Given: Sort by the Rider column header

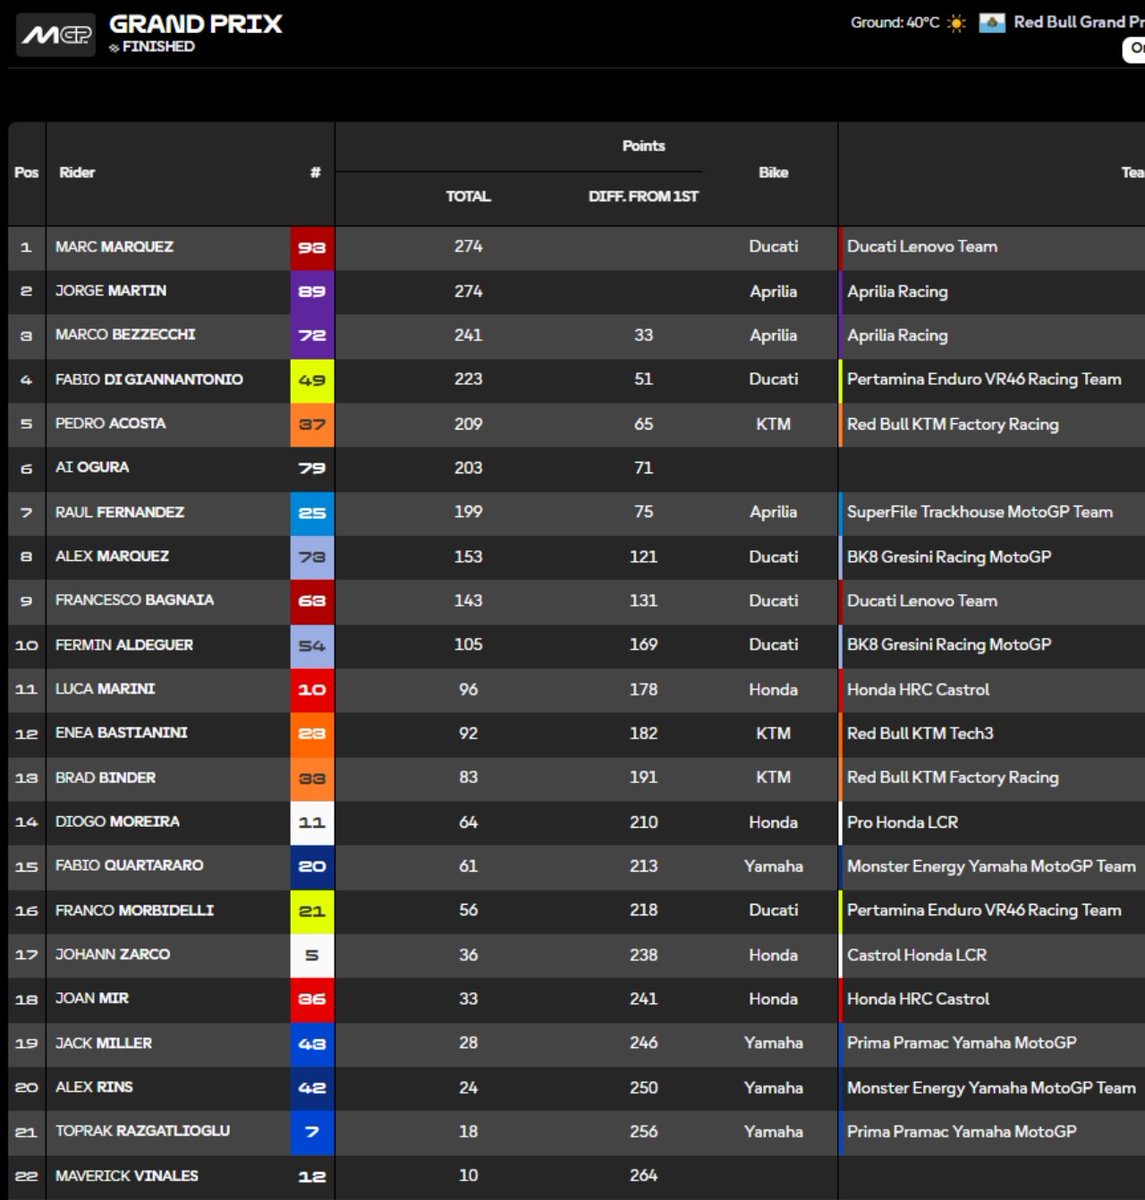Looking at the screenshot, I should coord(77,172).
